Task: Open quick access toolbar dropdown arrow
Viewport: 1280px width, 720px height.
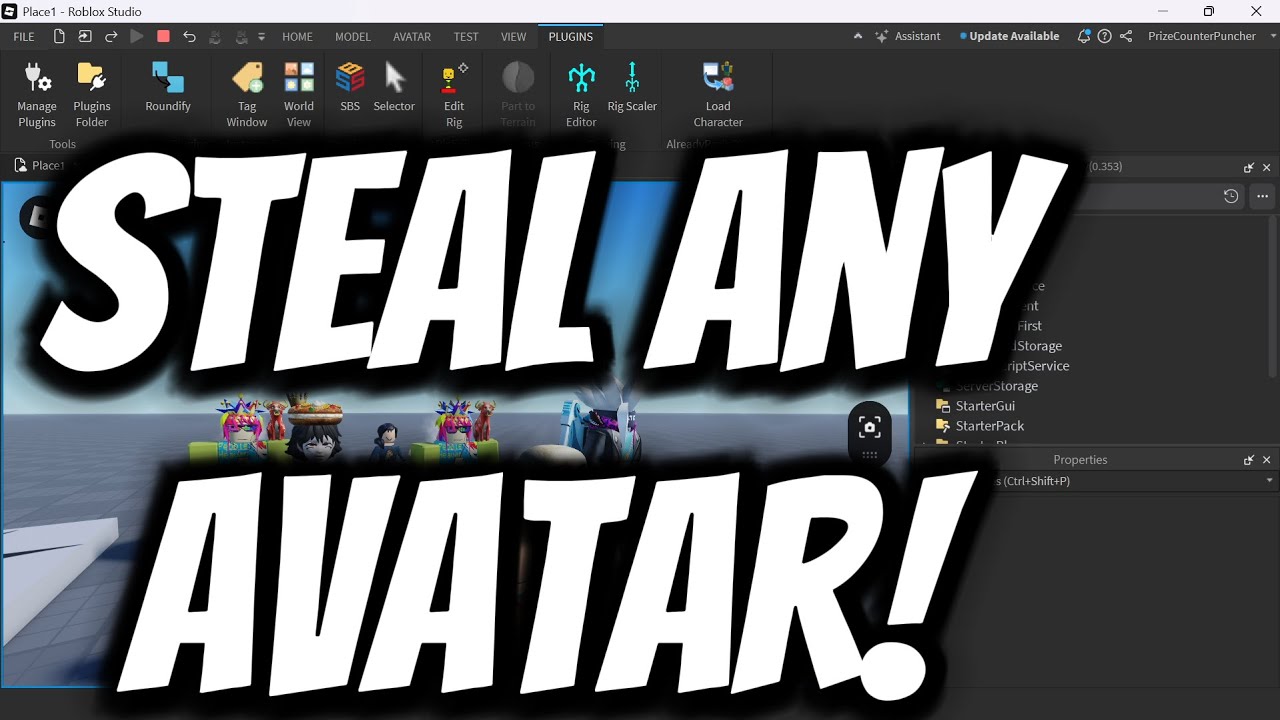Action: click(x=262, y=36)
